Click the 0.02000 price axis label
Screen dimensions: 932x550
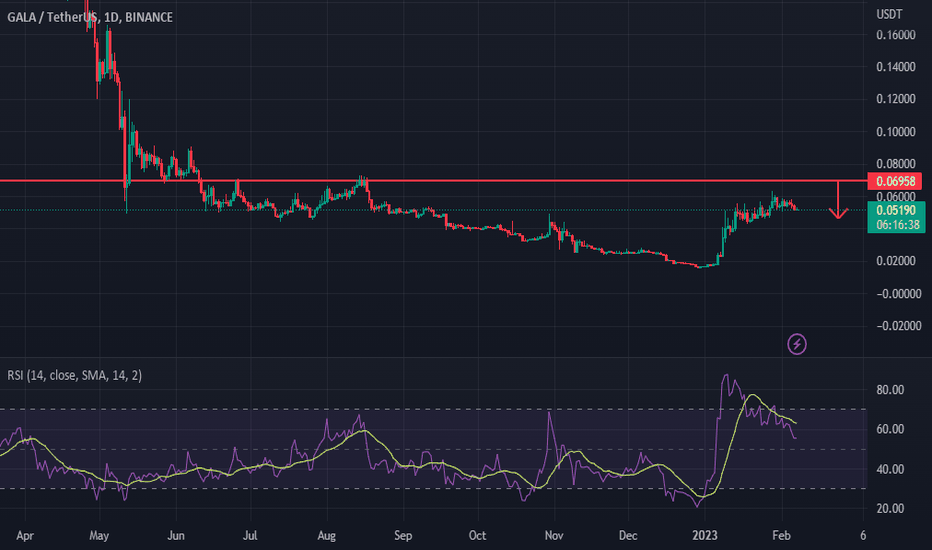896,261
